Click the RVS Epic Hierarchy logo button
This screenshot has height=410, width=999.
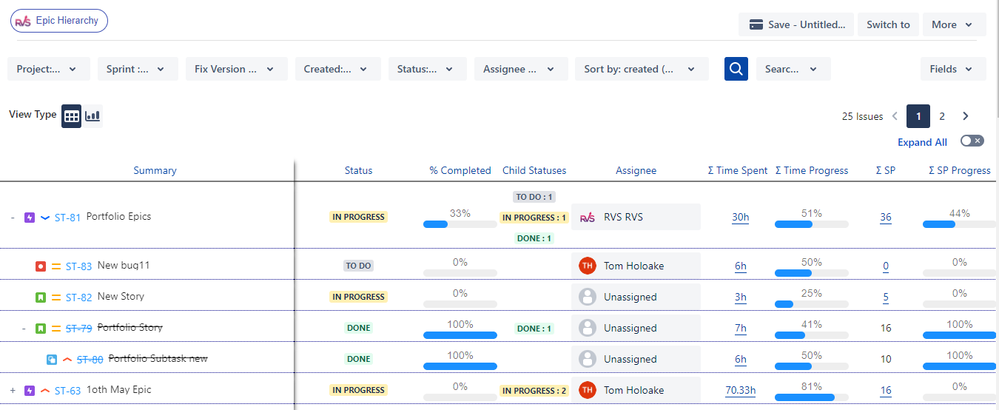(59, 20)
